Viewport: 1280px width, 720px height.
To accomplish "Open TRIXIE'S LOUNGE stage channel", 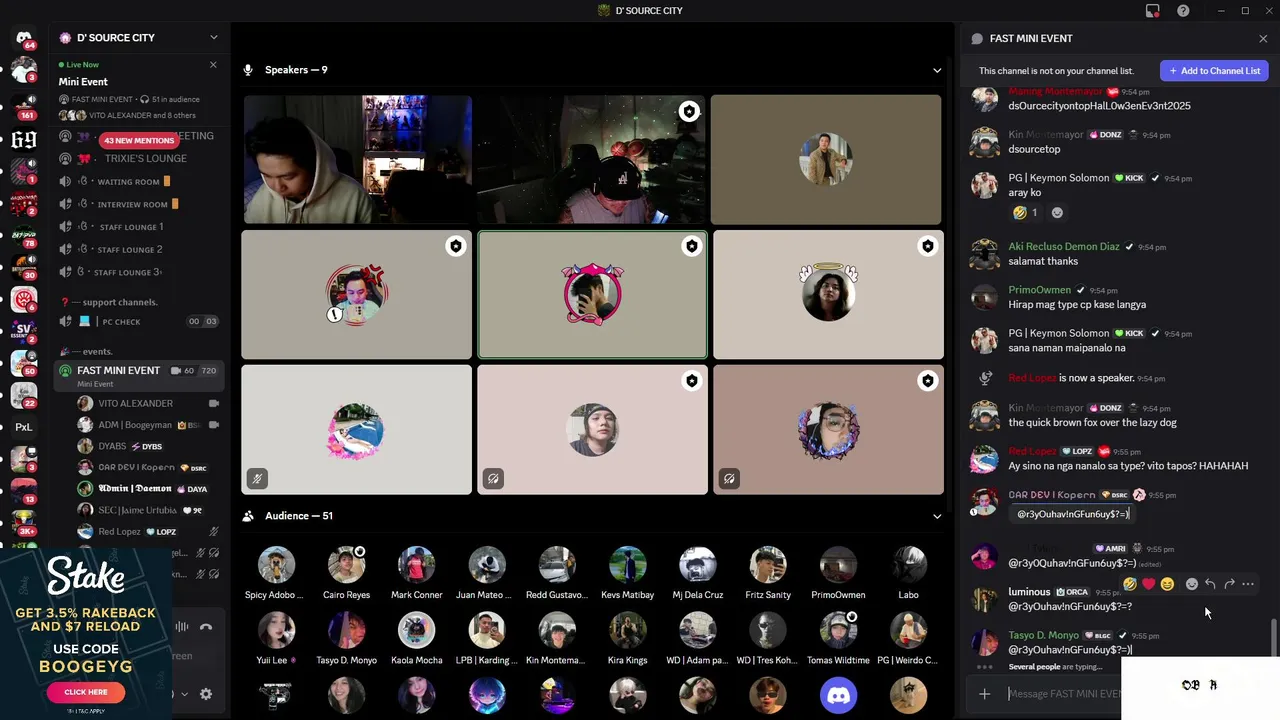I will (x=138, y=158).
